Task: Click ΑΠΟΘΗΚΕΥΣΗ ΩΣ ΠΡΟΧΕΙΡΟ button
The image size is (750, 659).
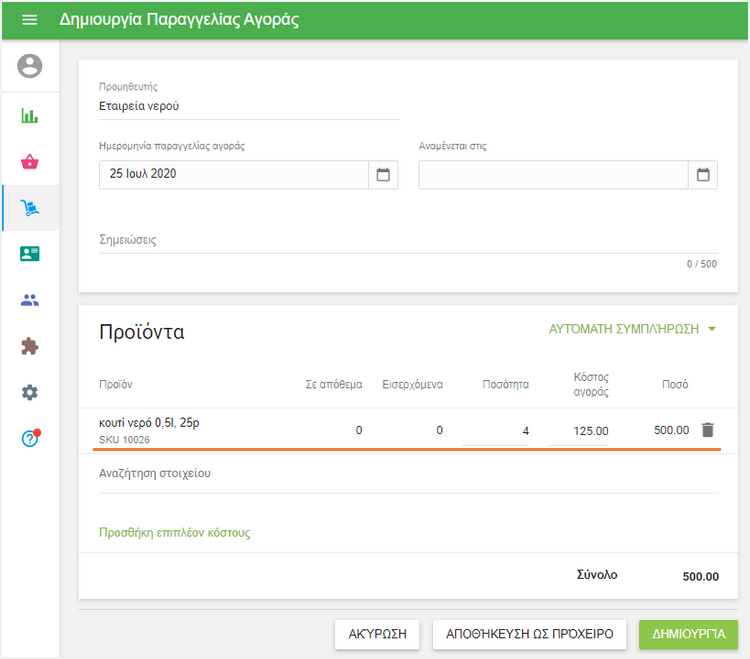Action: click(529, 634)
